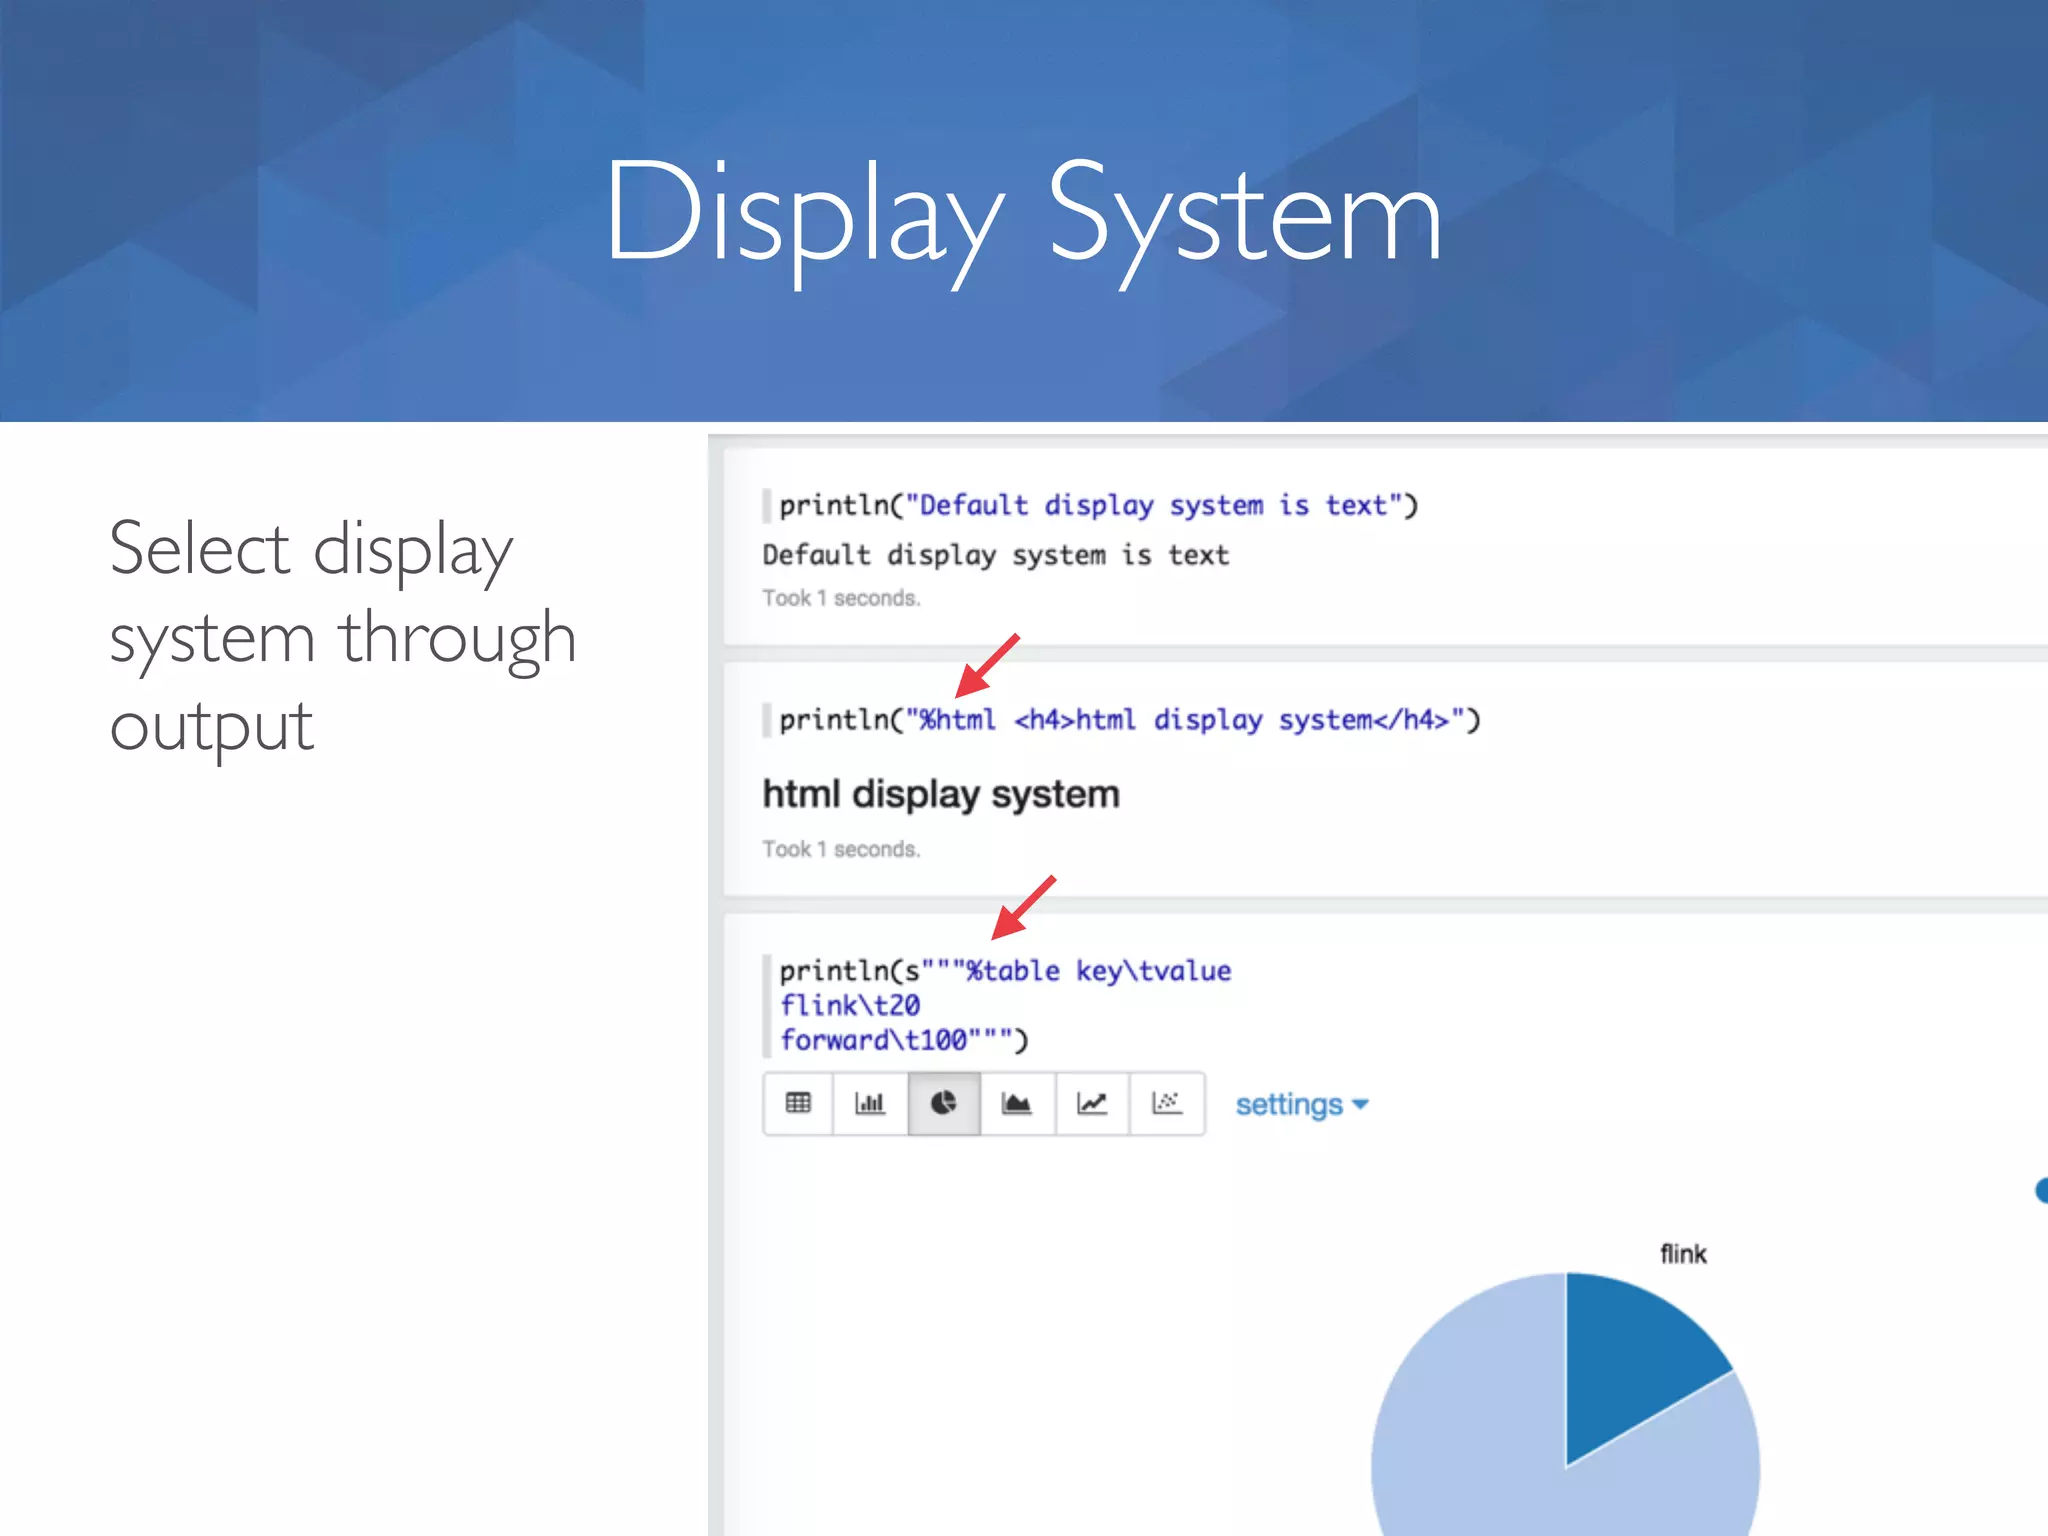This screenshot has height=1536, width=2048.
Task: Select the area chart view icon
Action: click(1017, 1103)
